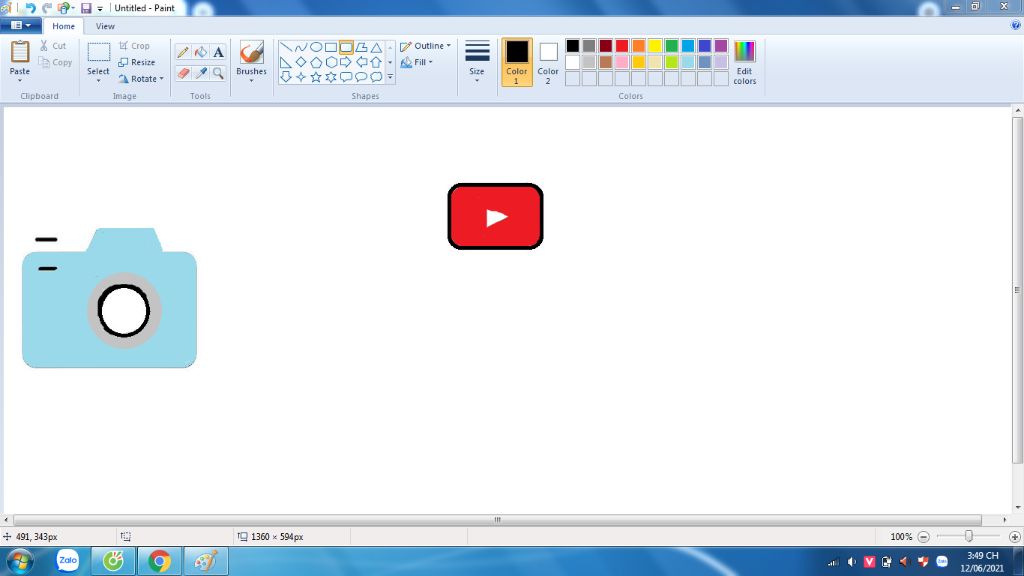Activate Color 2 background selector
This screenshot has width=1024, height=576.
coord(548,62)
